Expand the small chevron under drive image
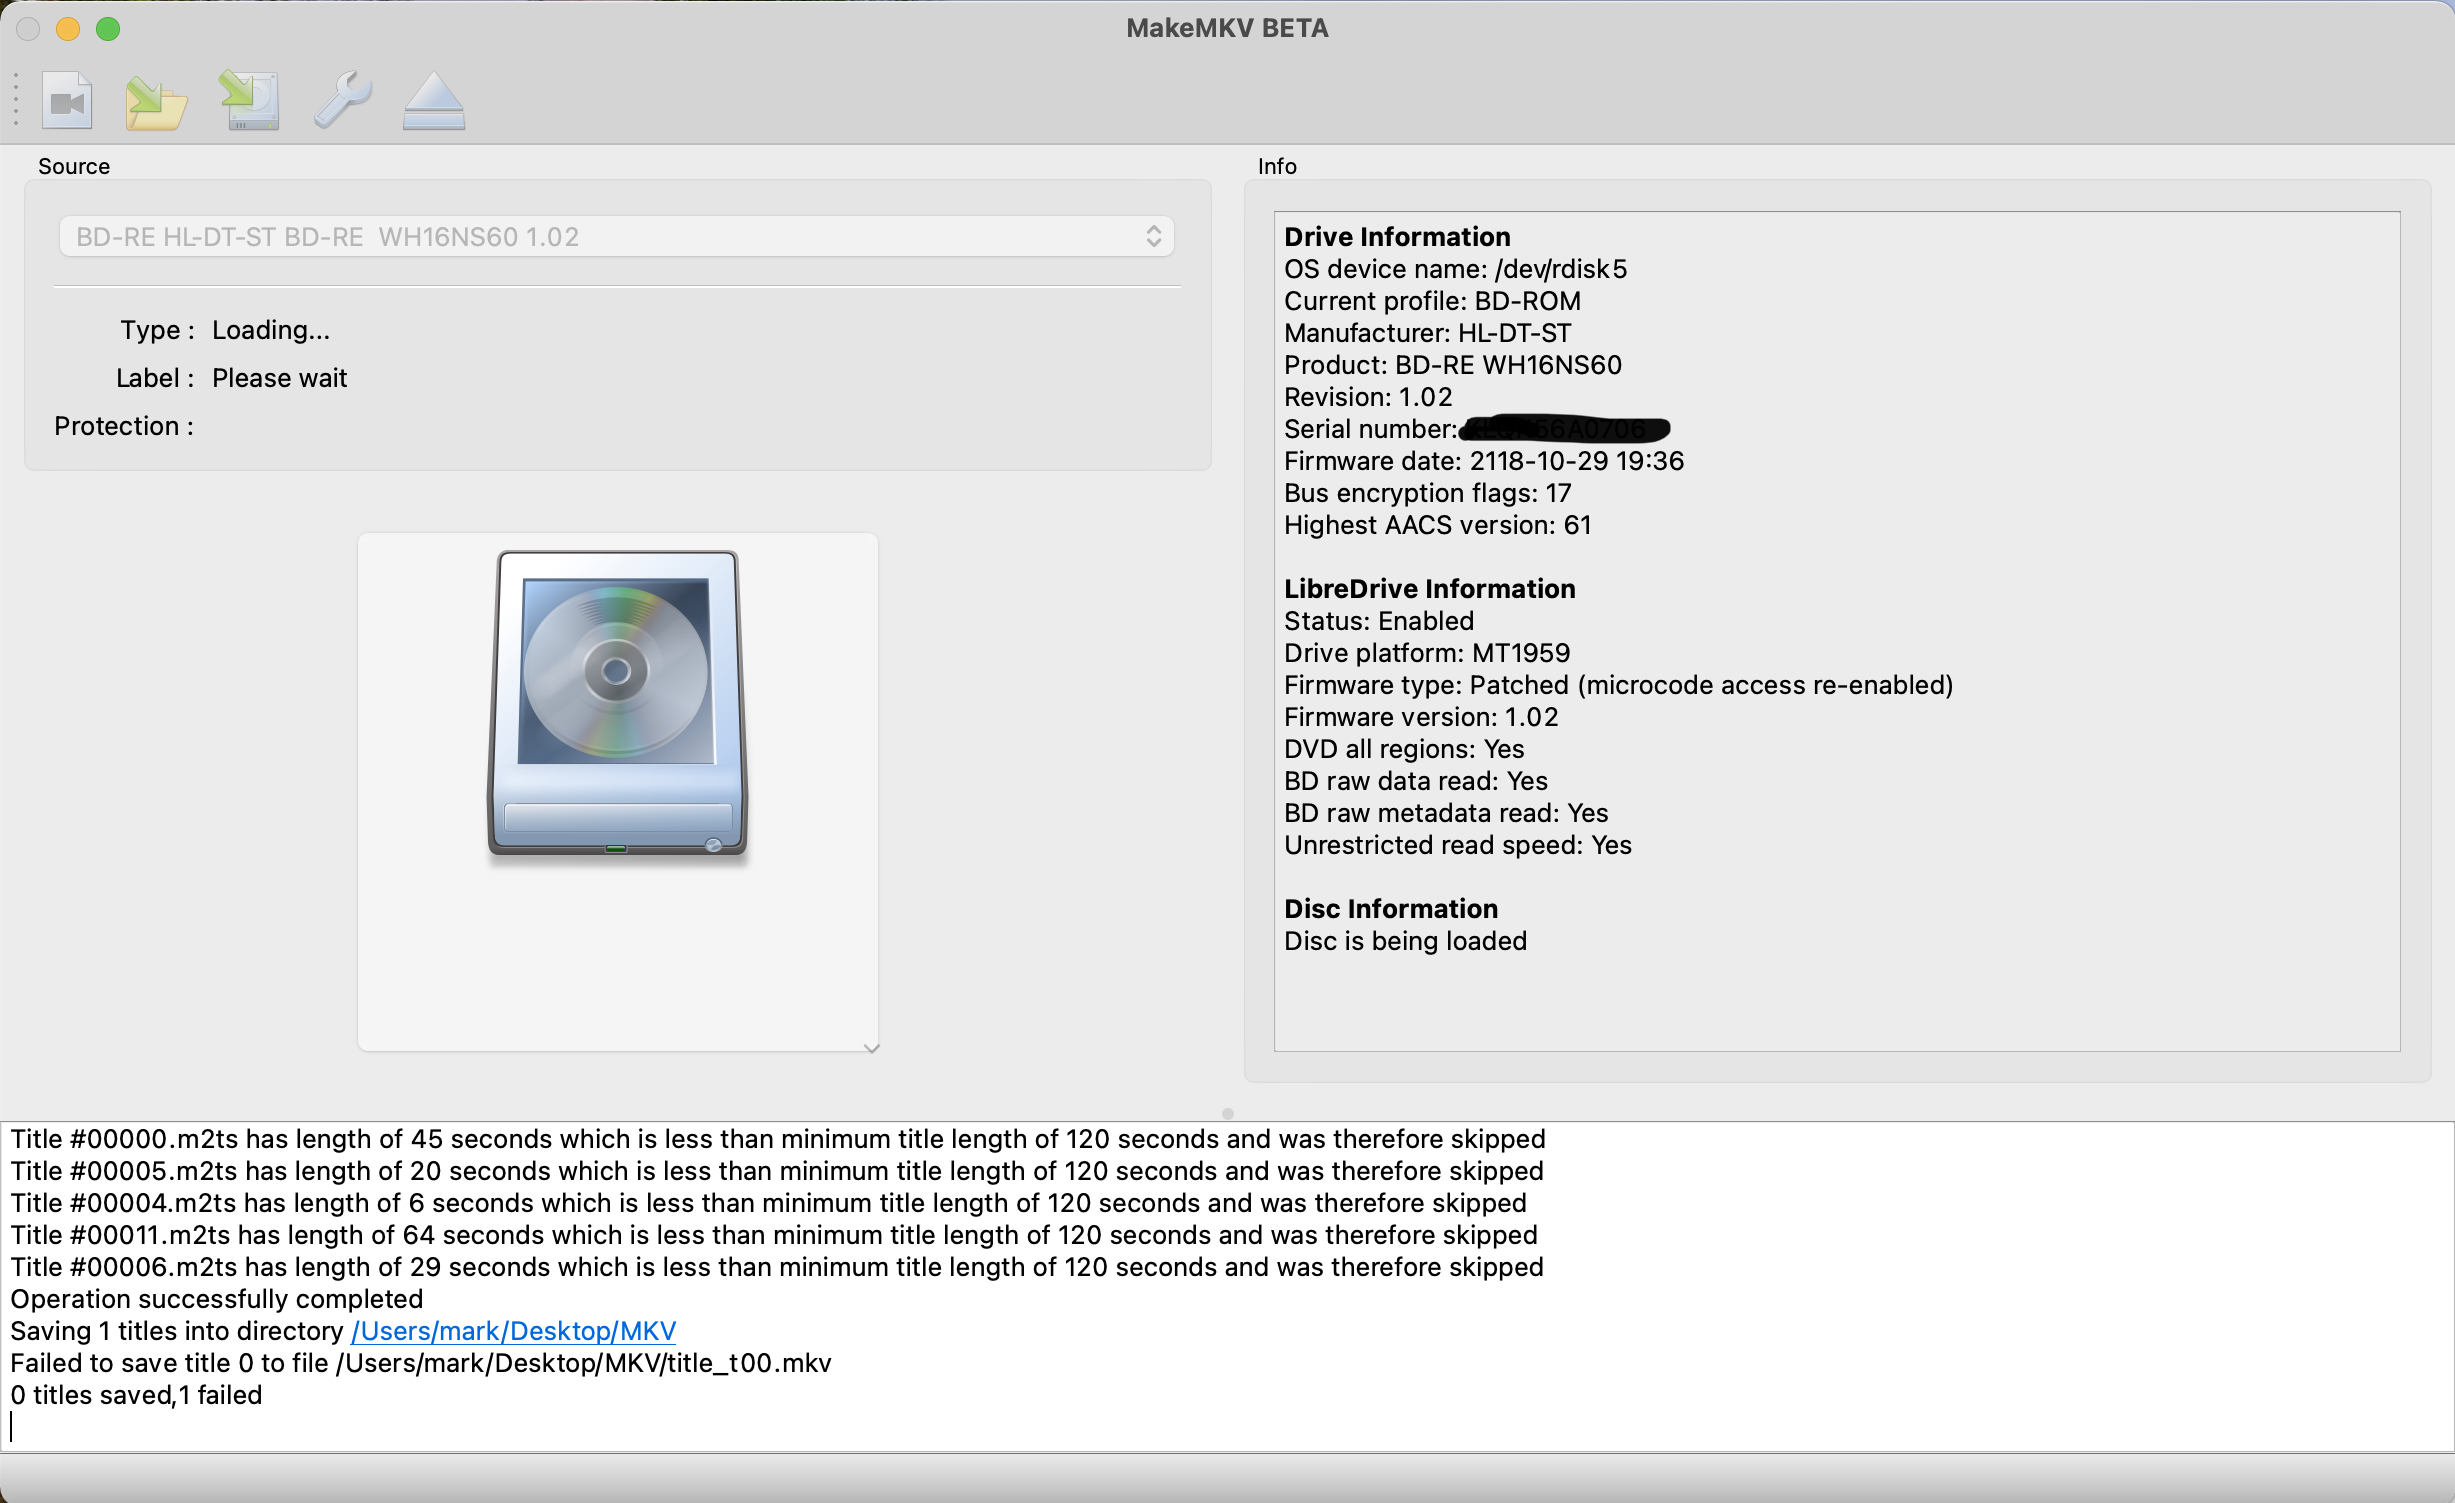Screen dimensions: 2455x1503 tap(871, 1048)
